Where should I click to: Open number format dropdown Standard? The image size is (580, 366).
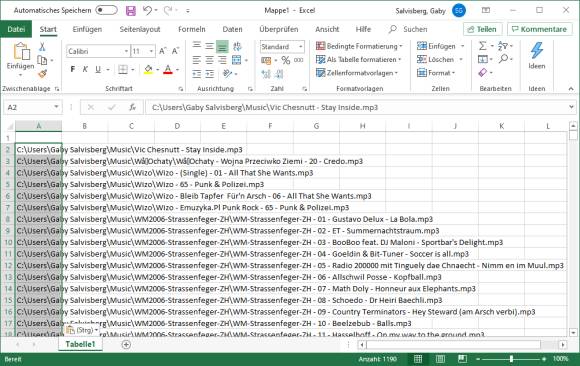[x=301, y=47]
